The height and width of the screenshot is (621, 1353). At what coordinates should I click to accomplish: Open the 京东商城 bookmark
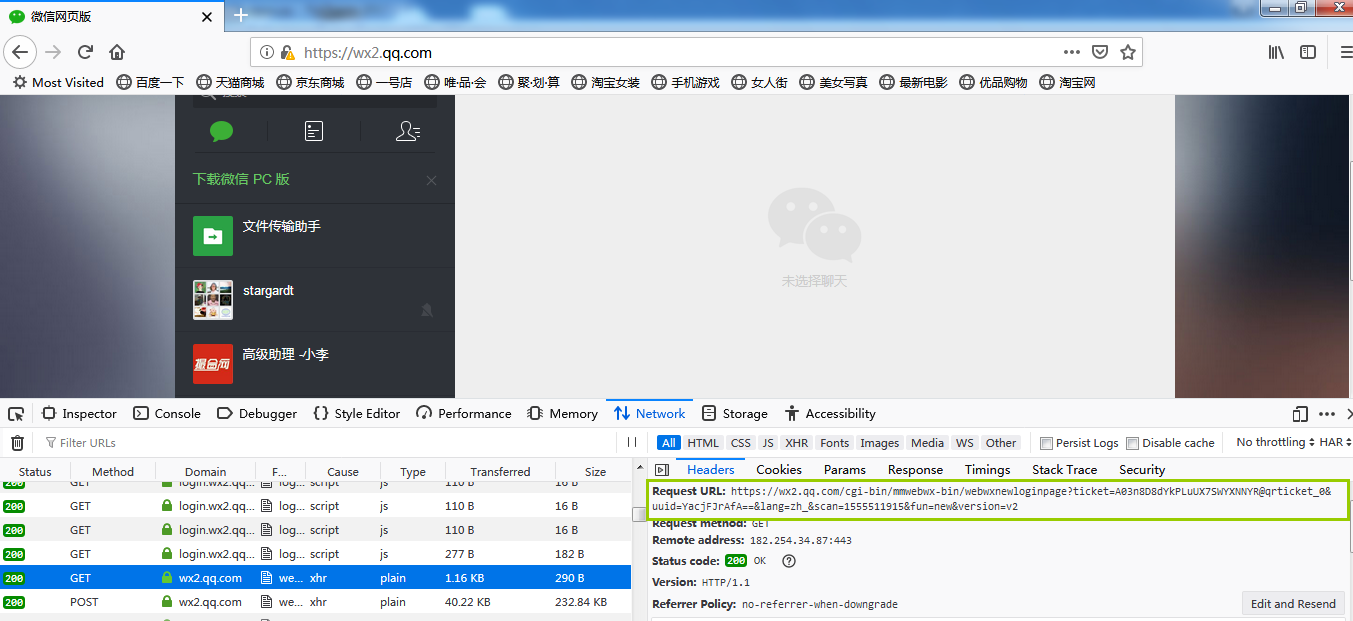click(x=310, y=82)
